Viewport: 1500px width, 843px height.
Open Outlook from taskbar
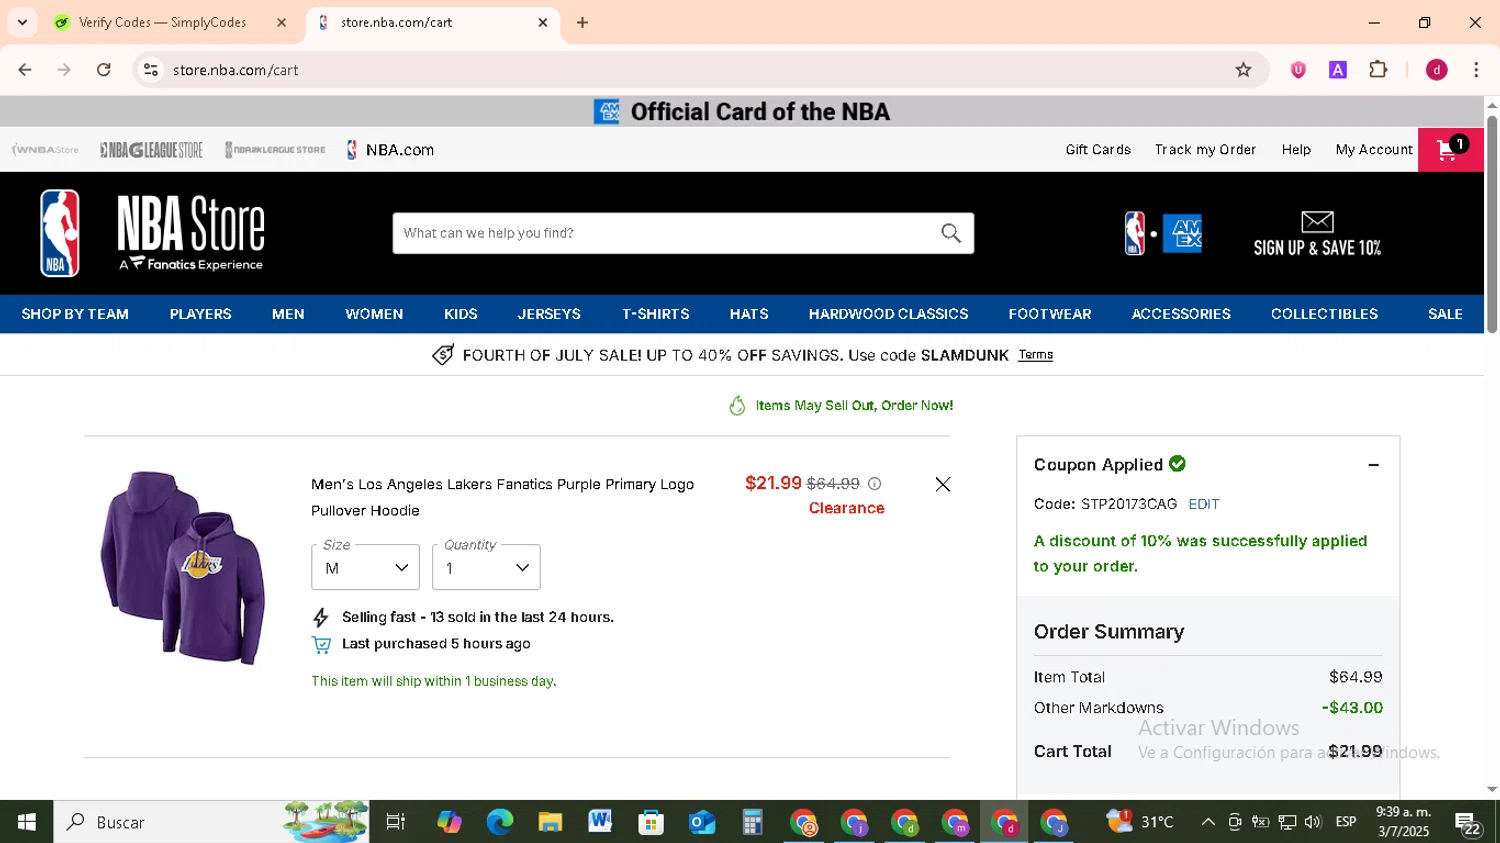(702, 822)
